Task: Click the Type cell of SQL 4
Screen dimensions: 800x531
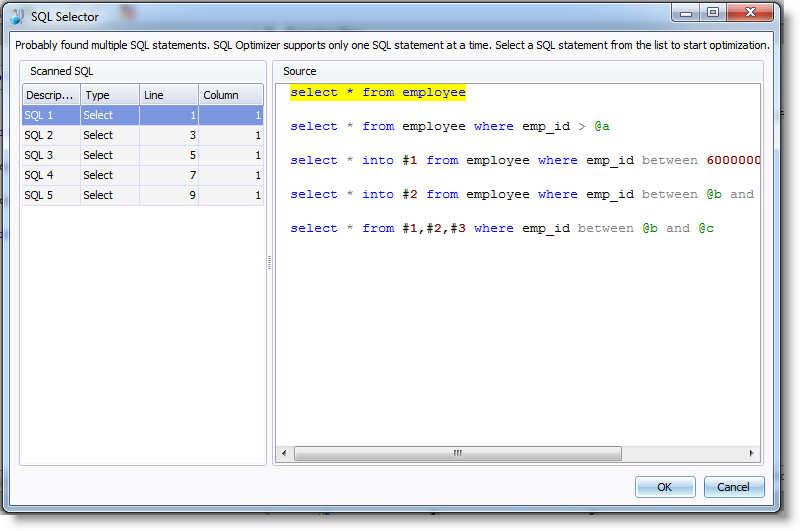Action: 110,175
